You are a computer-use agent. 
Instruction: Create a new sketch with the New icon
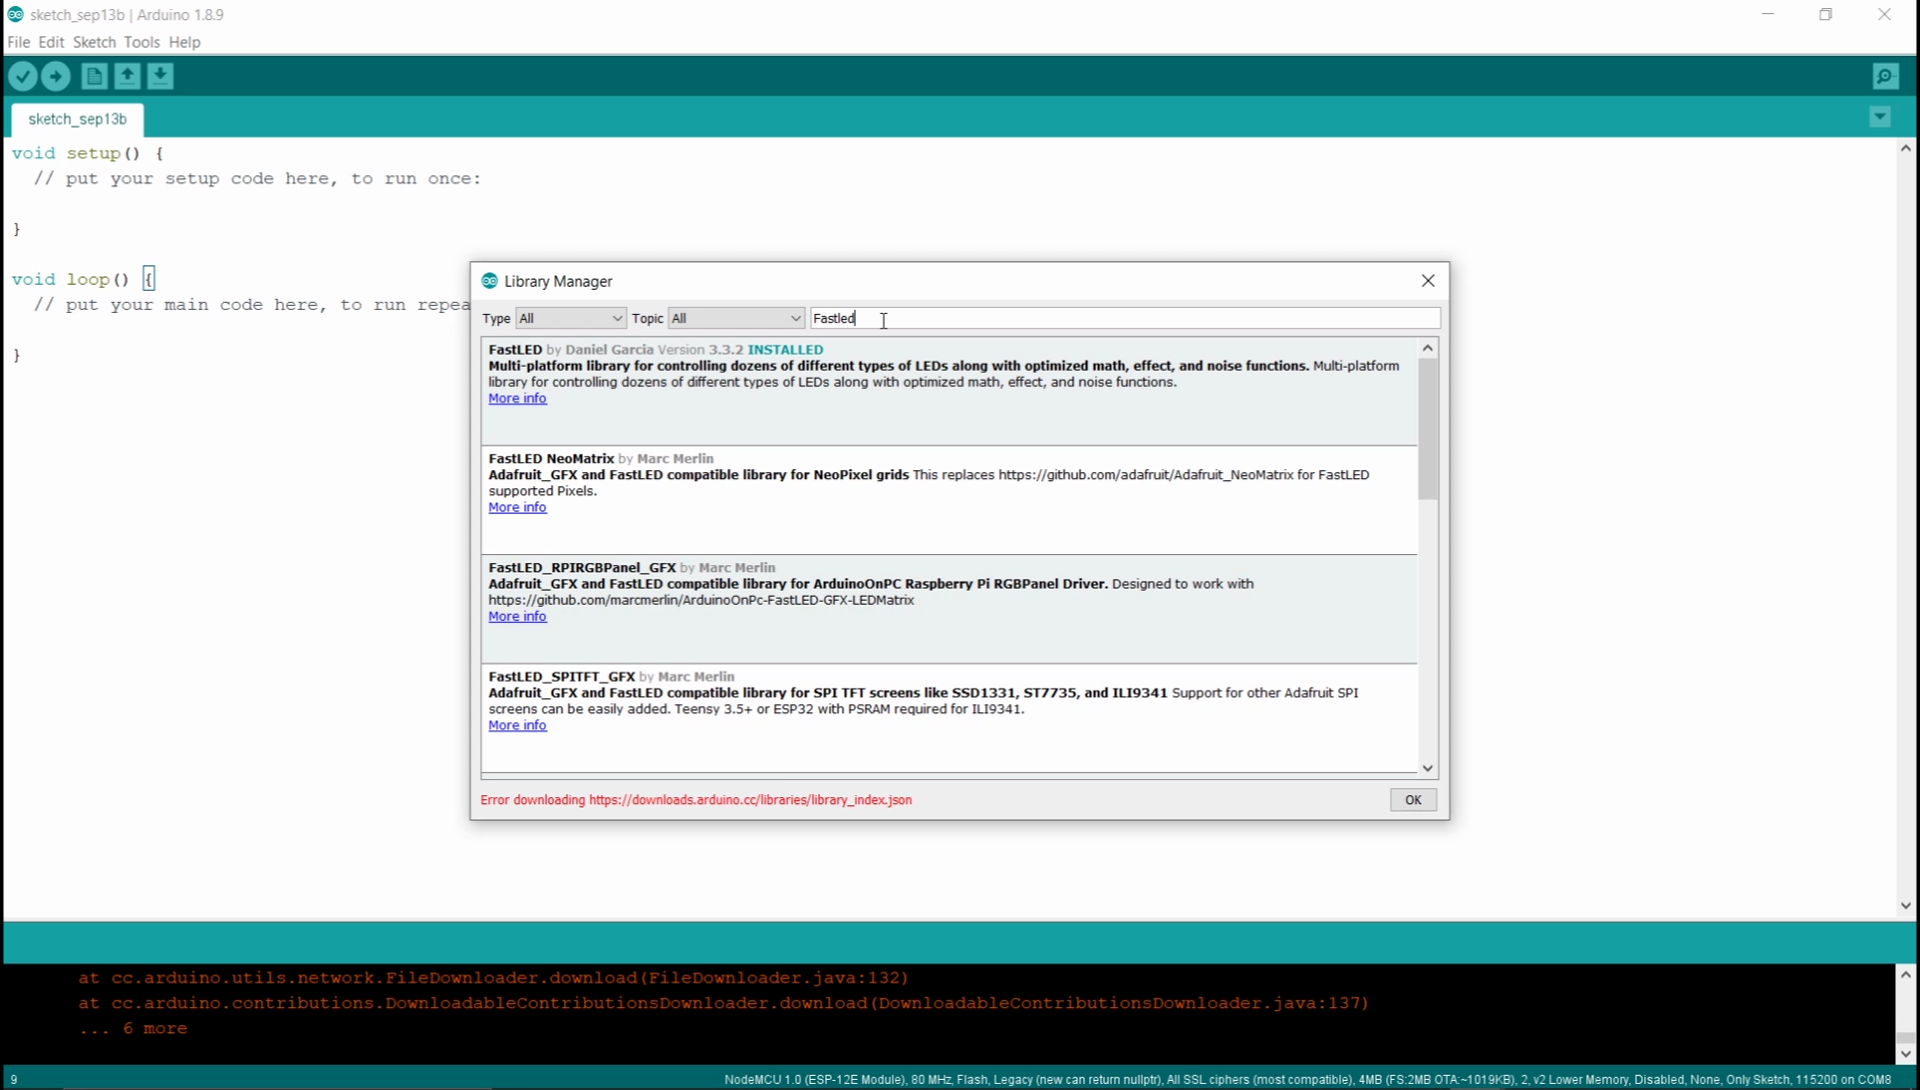[x=94, y=76]
